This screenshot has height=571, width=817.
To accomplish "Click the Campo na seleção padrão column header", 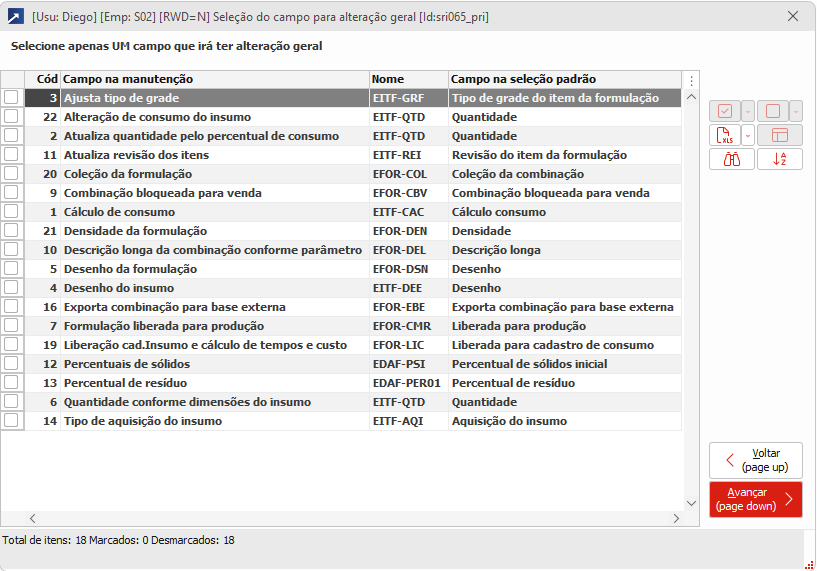I will pos(565,79).
